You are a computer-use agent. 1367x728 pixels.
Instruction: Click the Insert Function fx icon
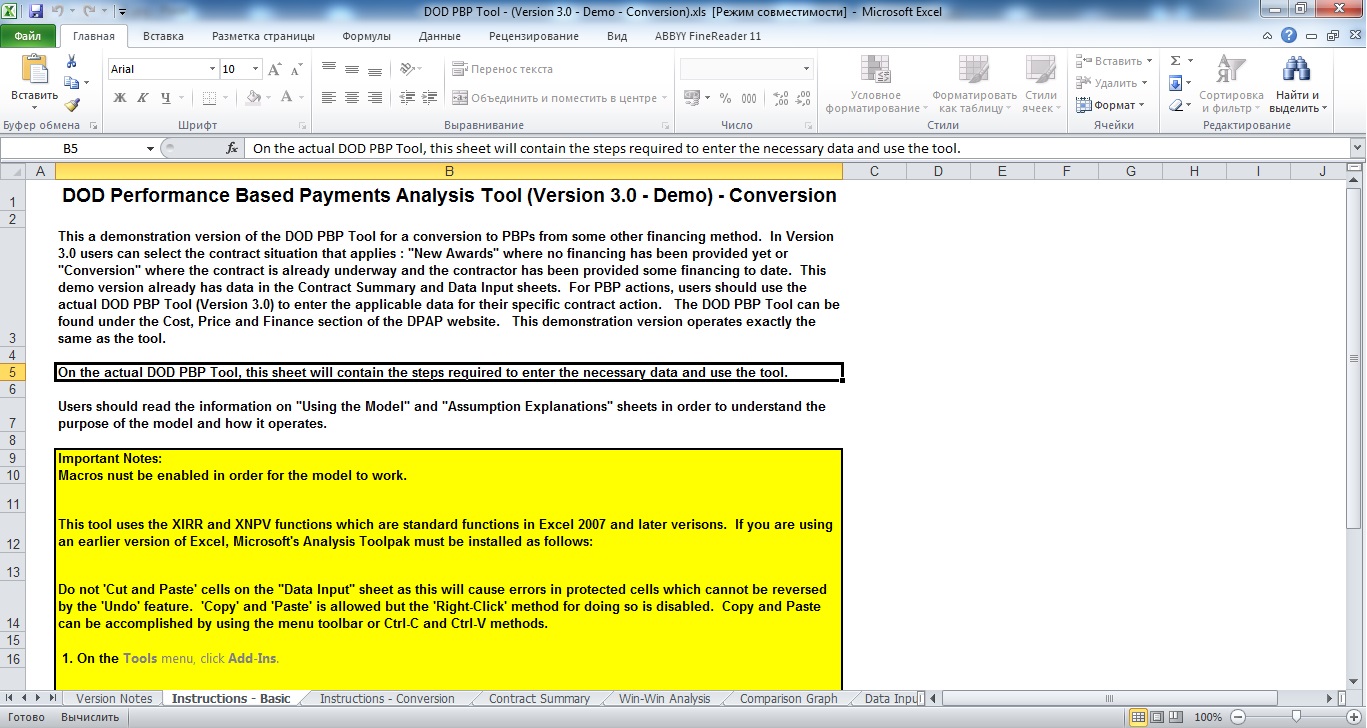232,148
